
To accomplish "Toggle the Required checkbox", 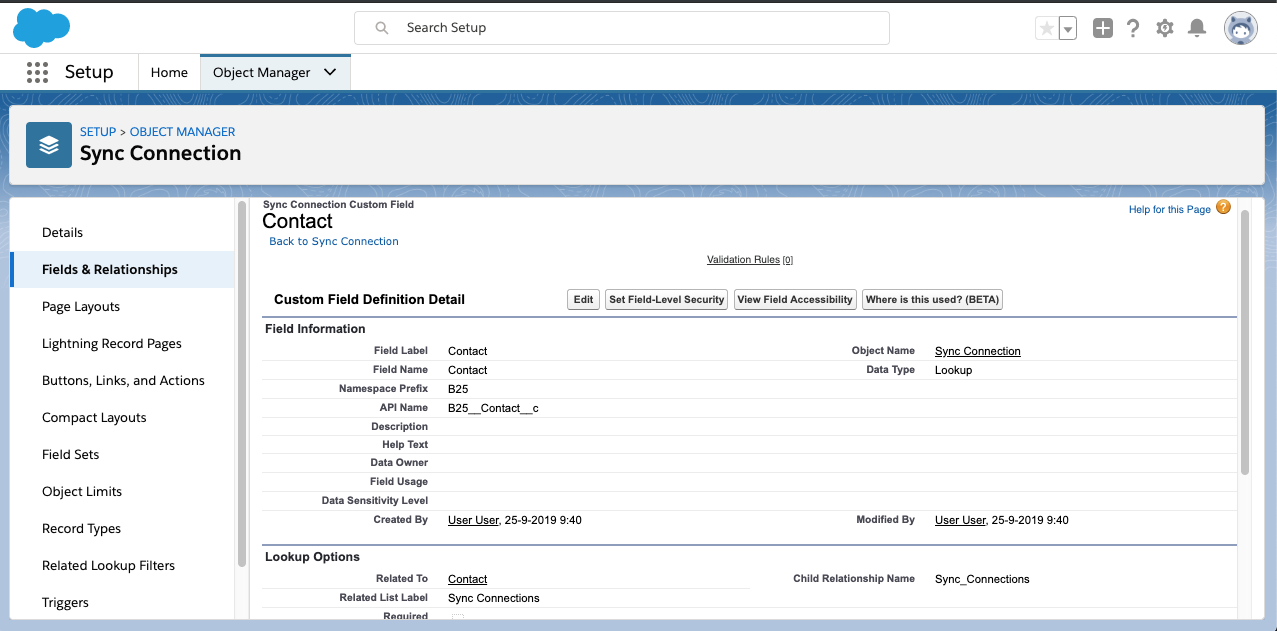I will 458,619.
